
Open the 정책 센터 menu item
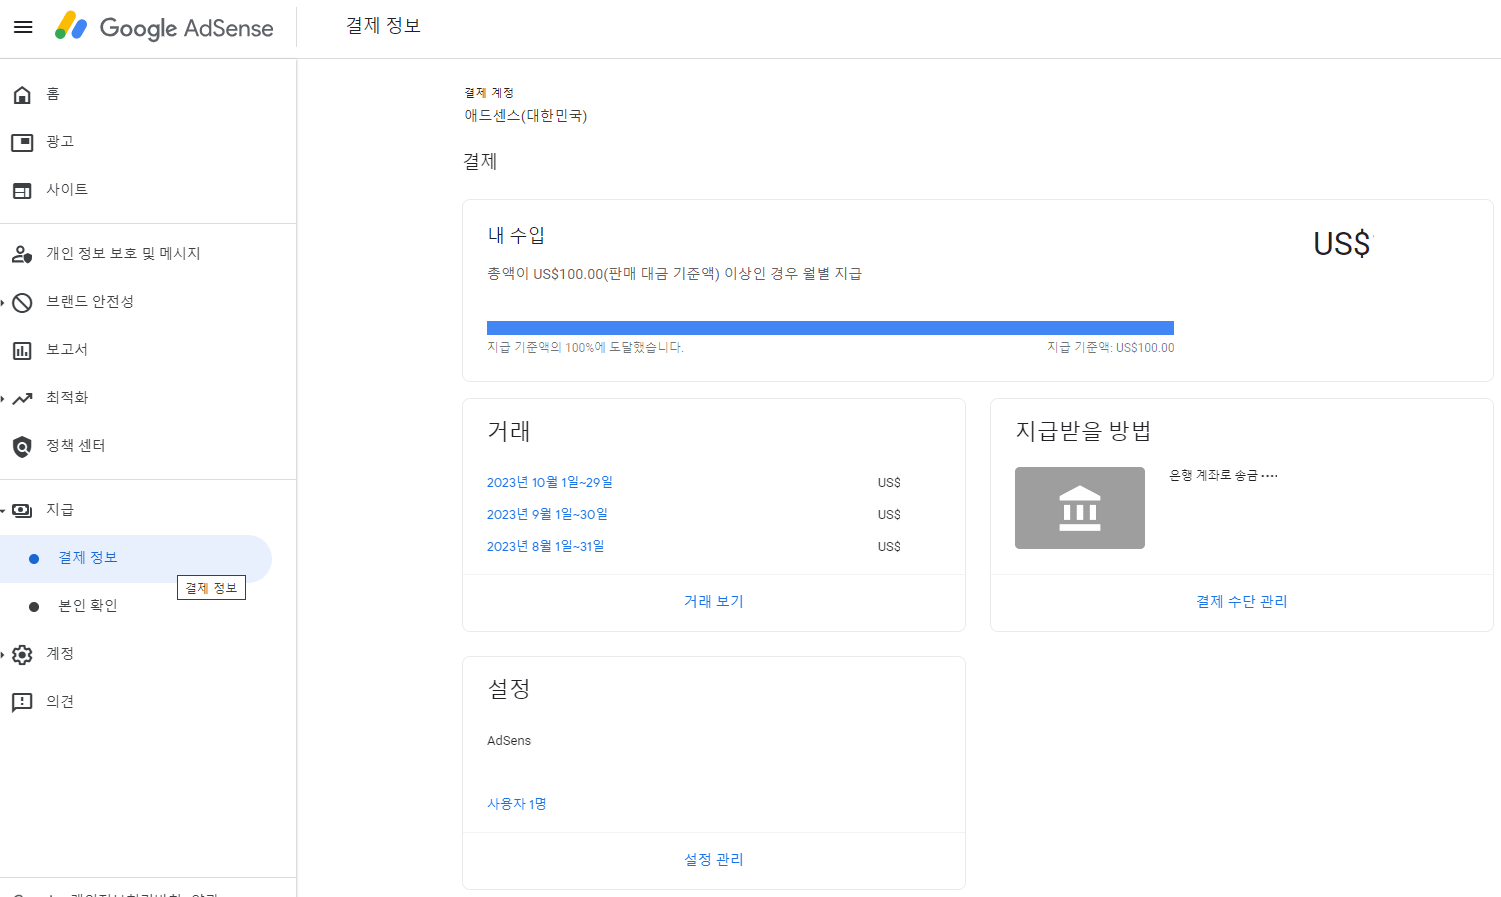point(148,446)
